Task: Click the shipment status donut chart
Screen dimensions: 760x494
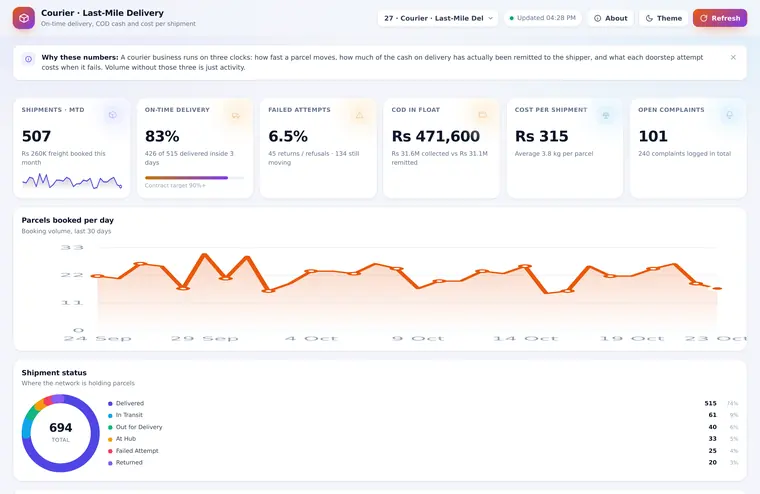Action: 61,433
